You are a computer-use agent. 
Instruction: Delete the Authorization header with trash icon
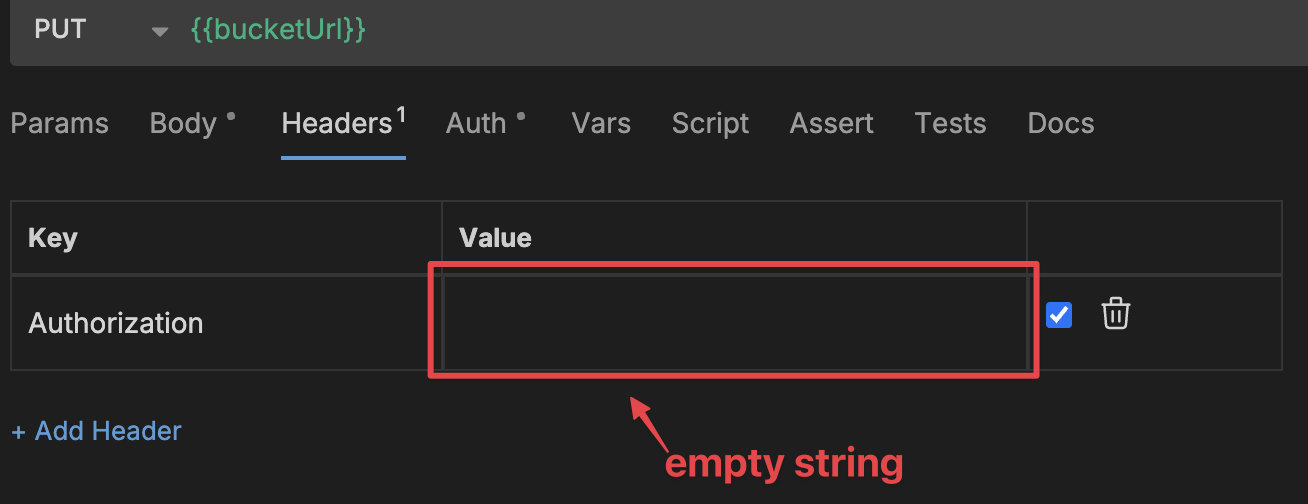click(x=1115, y=314)
